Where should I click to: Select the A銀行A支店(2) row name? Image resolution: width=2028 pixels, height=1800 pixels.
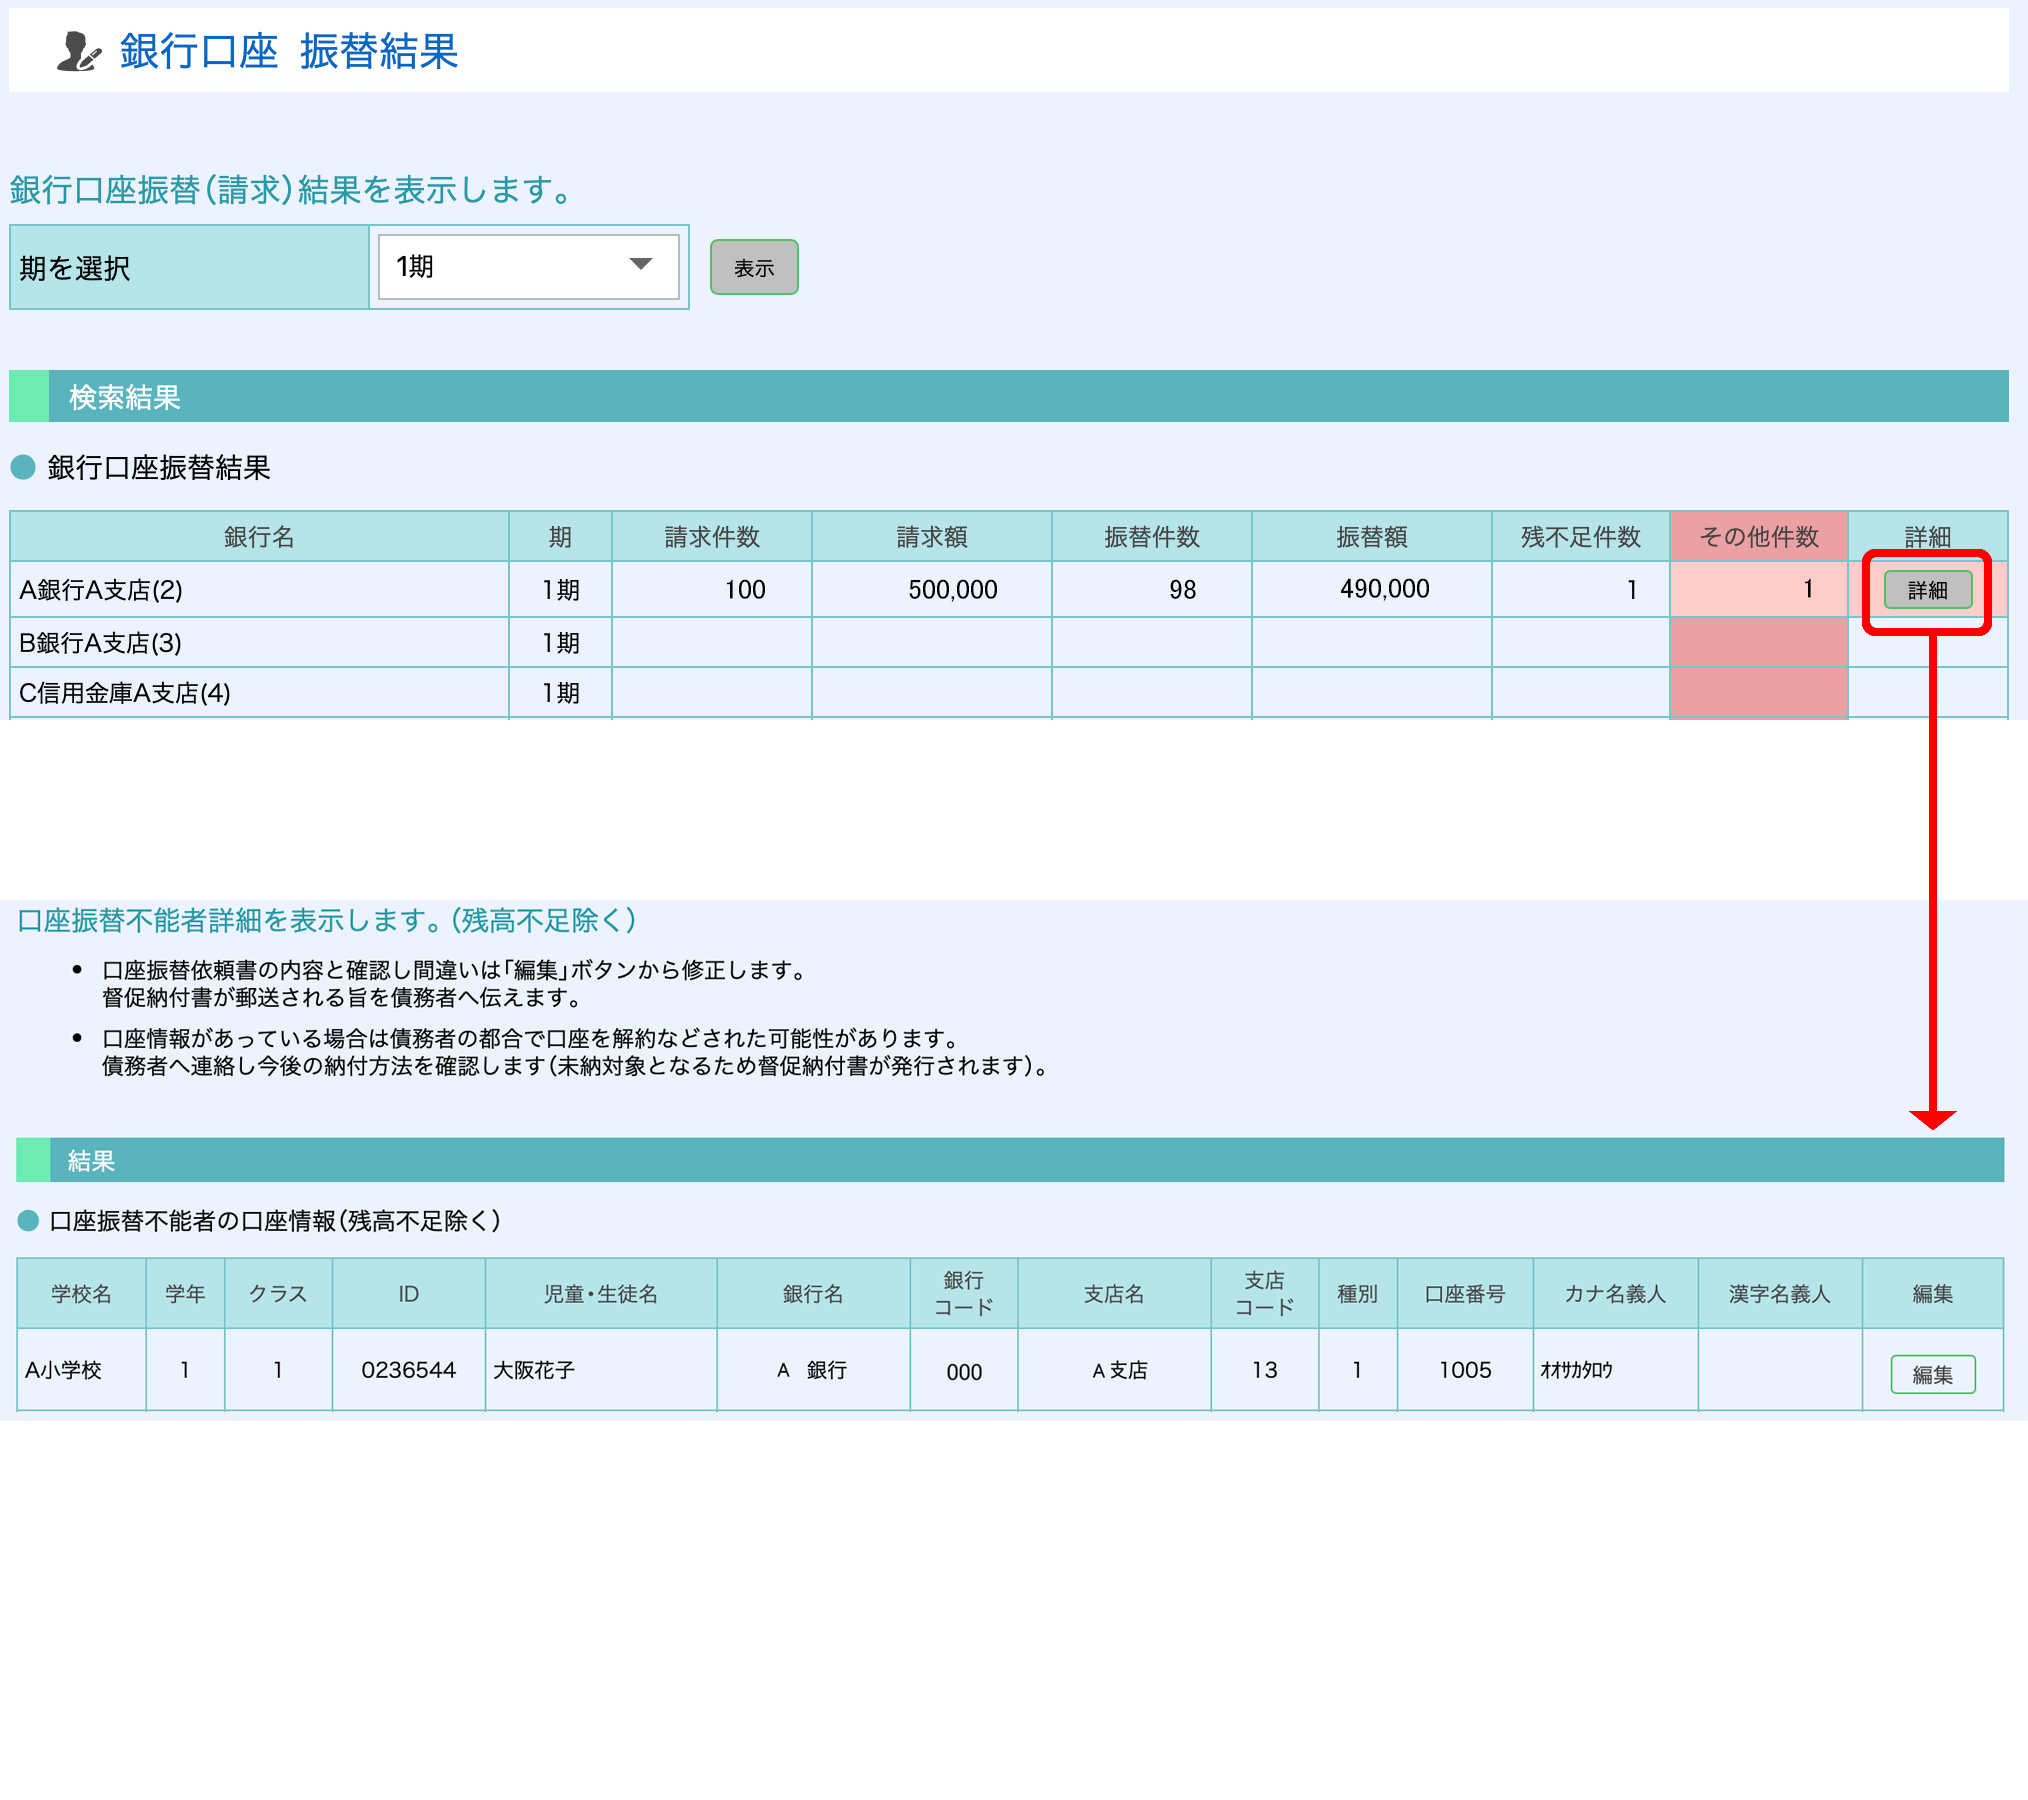click(101, 590)
